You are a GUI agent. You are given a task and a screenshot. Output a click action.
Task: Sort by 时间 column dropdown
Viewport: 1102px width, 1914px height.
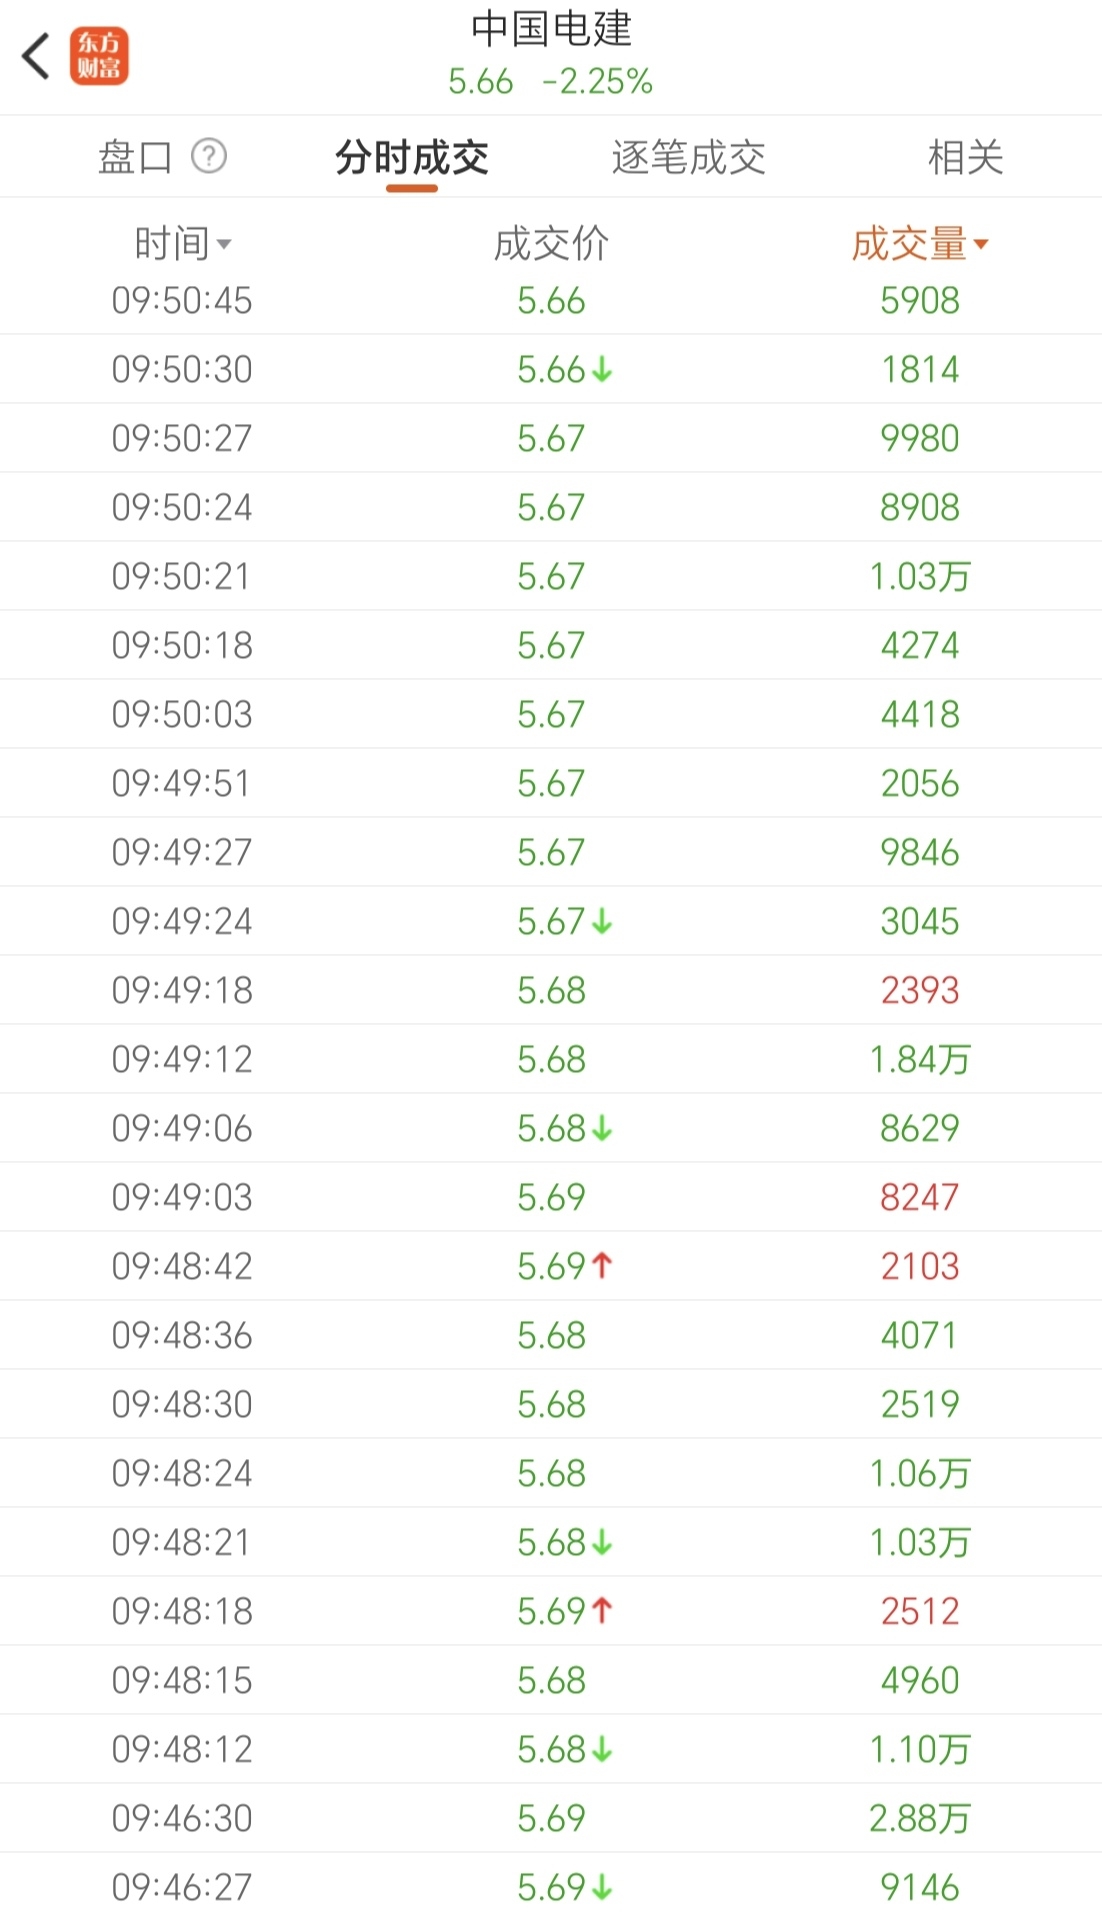tap(182, 244)
